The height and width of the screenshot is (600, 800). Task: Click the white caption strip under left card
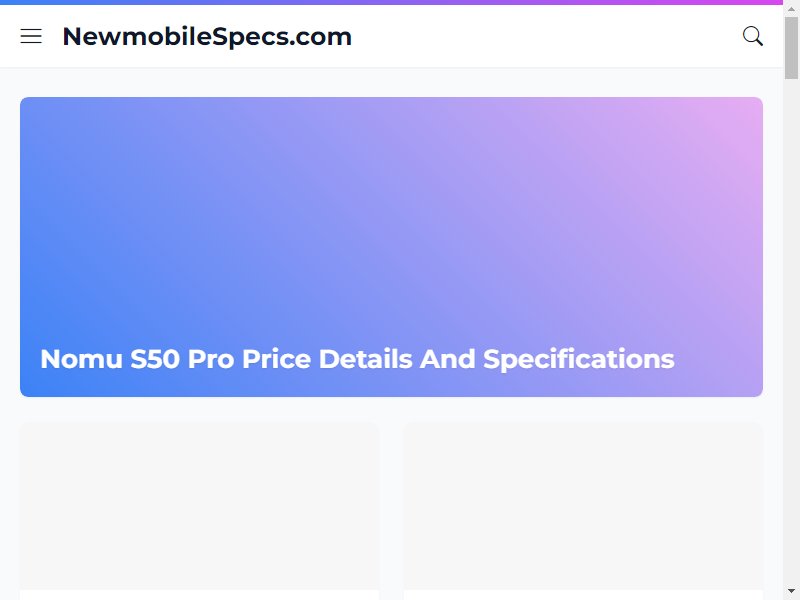(x=199, y=595)
